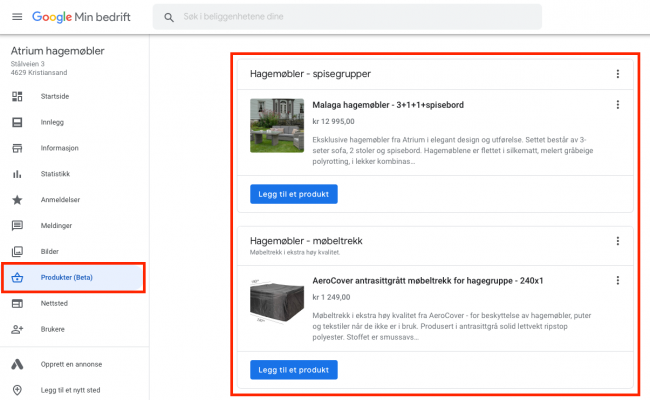650x400 pixels.
Task: Open Nettsted page
Action: click(x=54, y=303)
